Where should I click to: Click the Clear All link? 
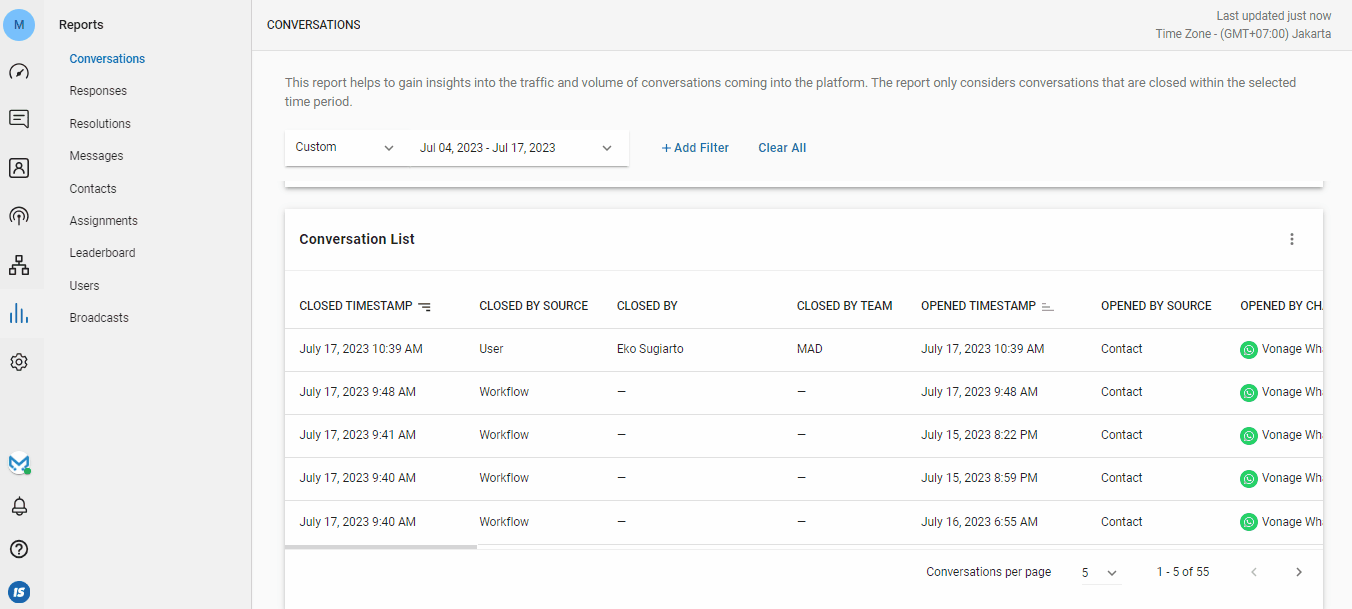click(x=782, y=148)
